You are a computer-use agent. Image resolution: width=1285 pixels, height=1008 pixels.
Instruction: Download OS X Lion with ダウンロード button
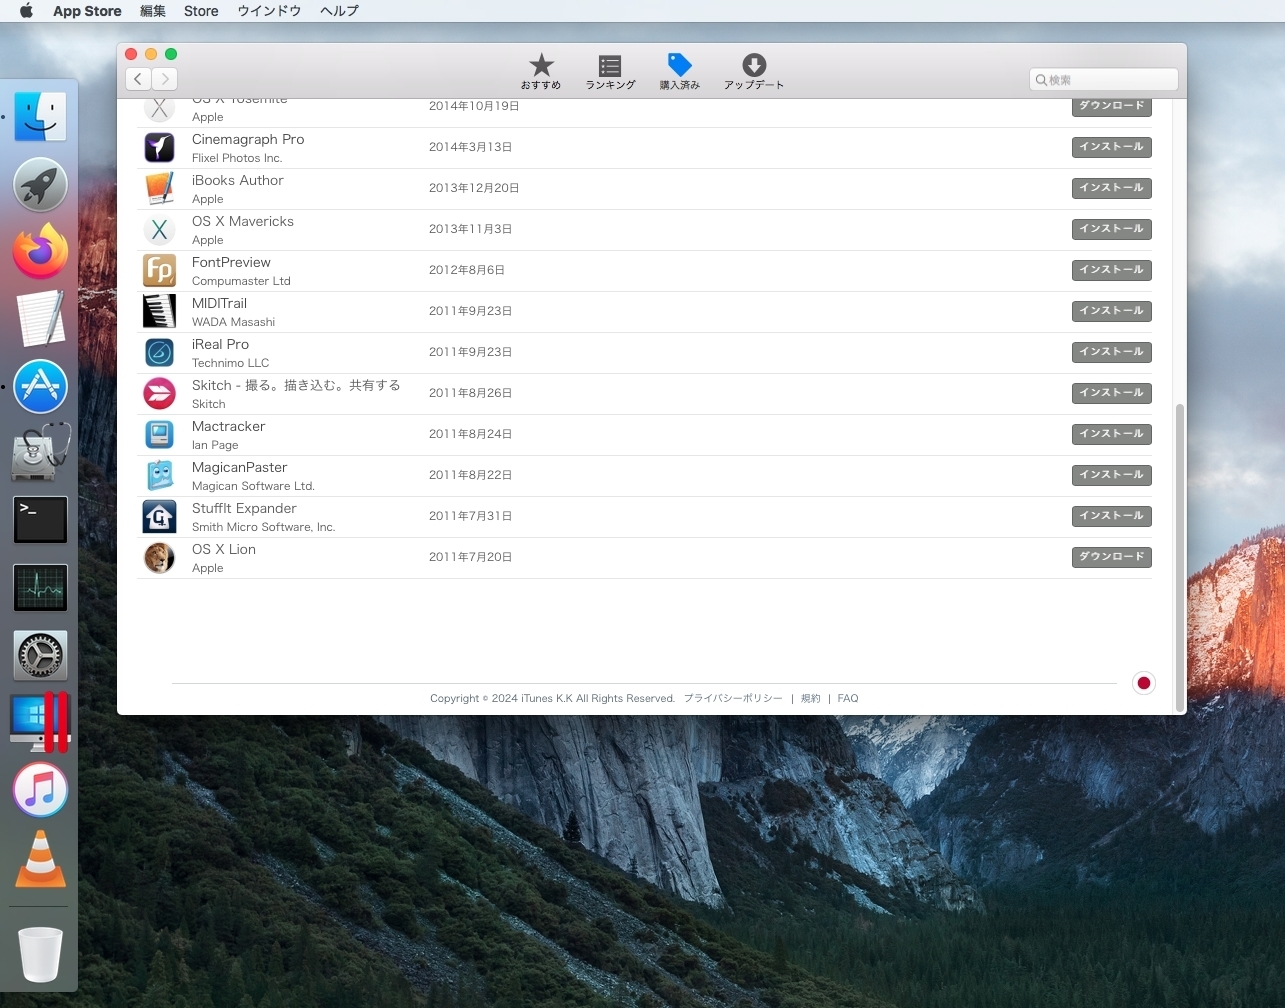(x=1111, y=557)
